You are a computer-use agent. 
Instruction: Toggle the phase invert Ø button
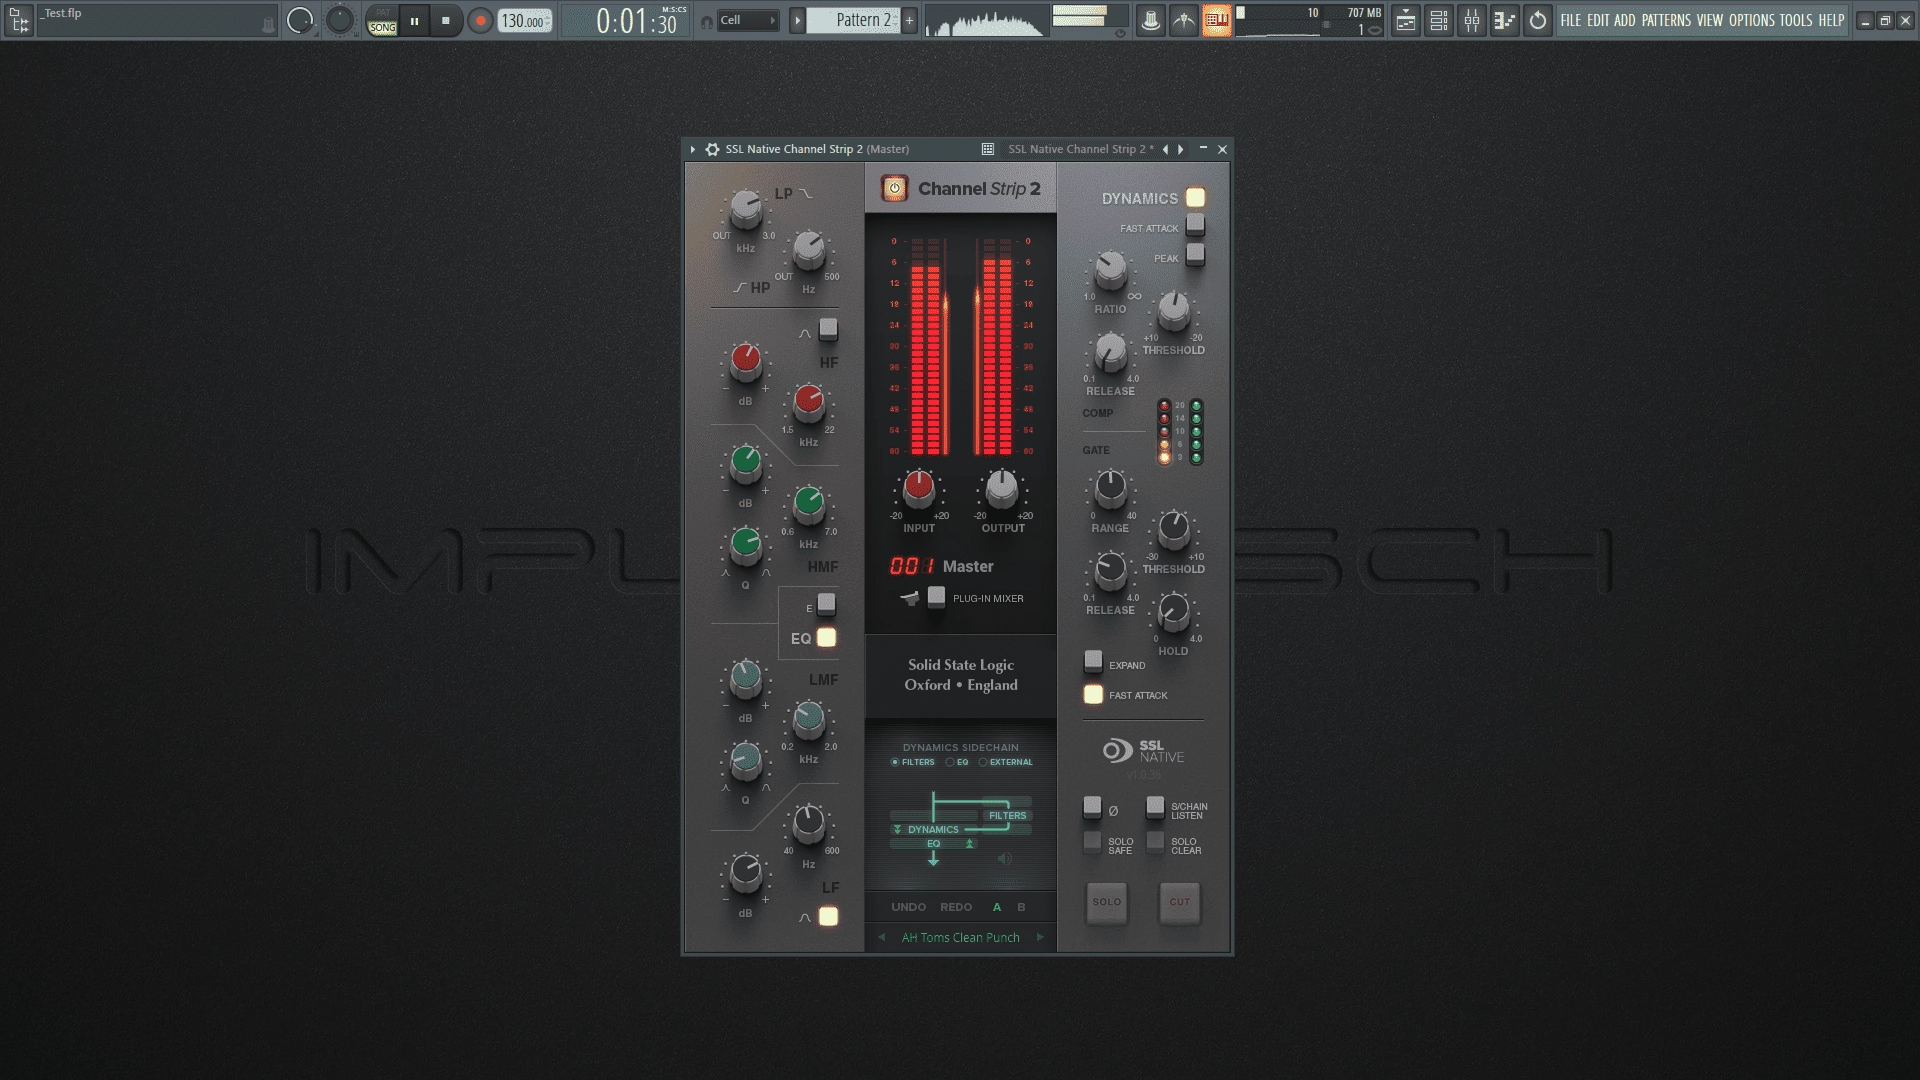point(1093,807)
